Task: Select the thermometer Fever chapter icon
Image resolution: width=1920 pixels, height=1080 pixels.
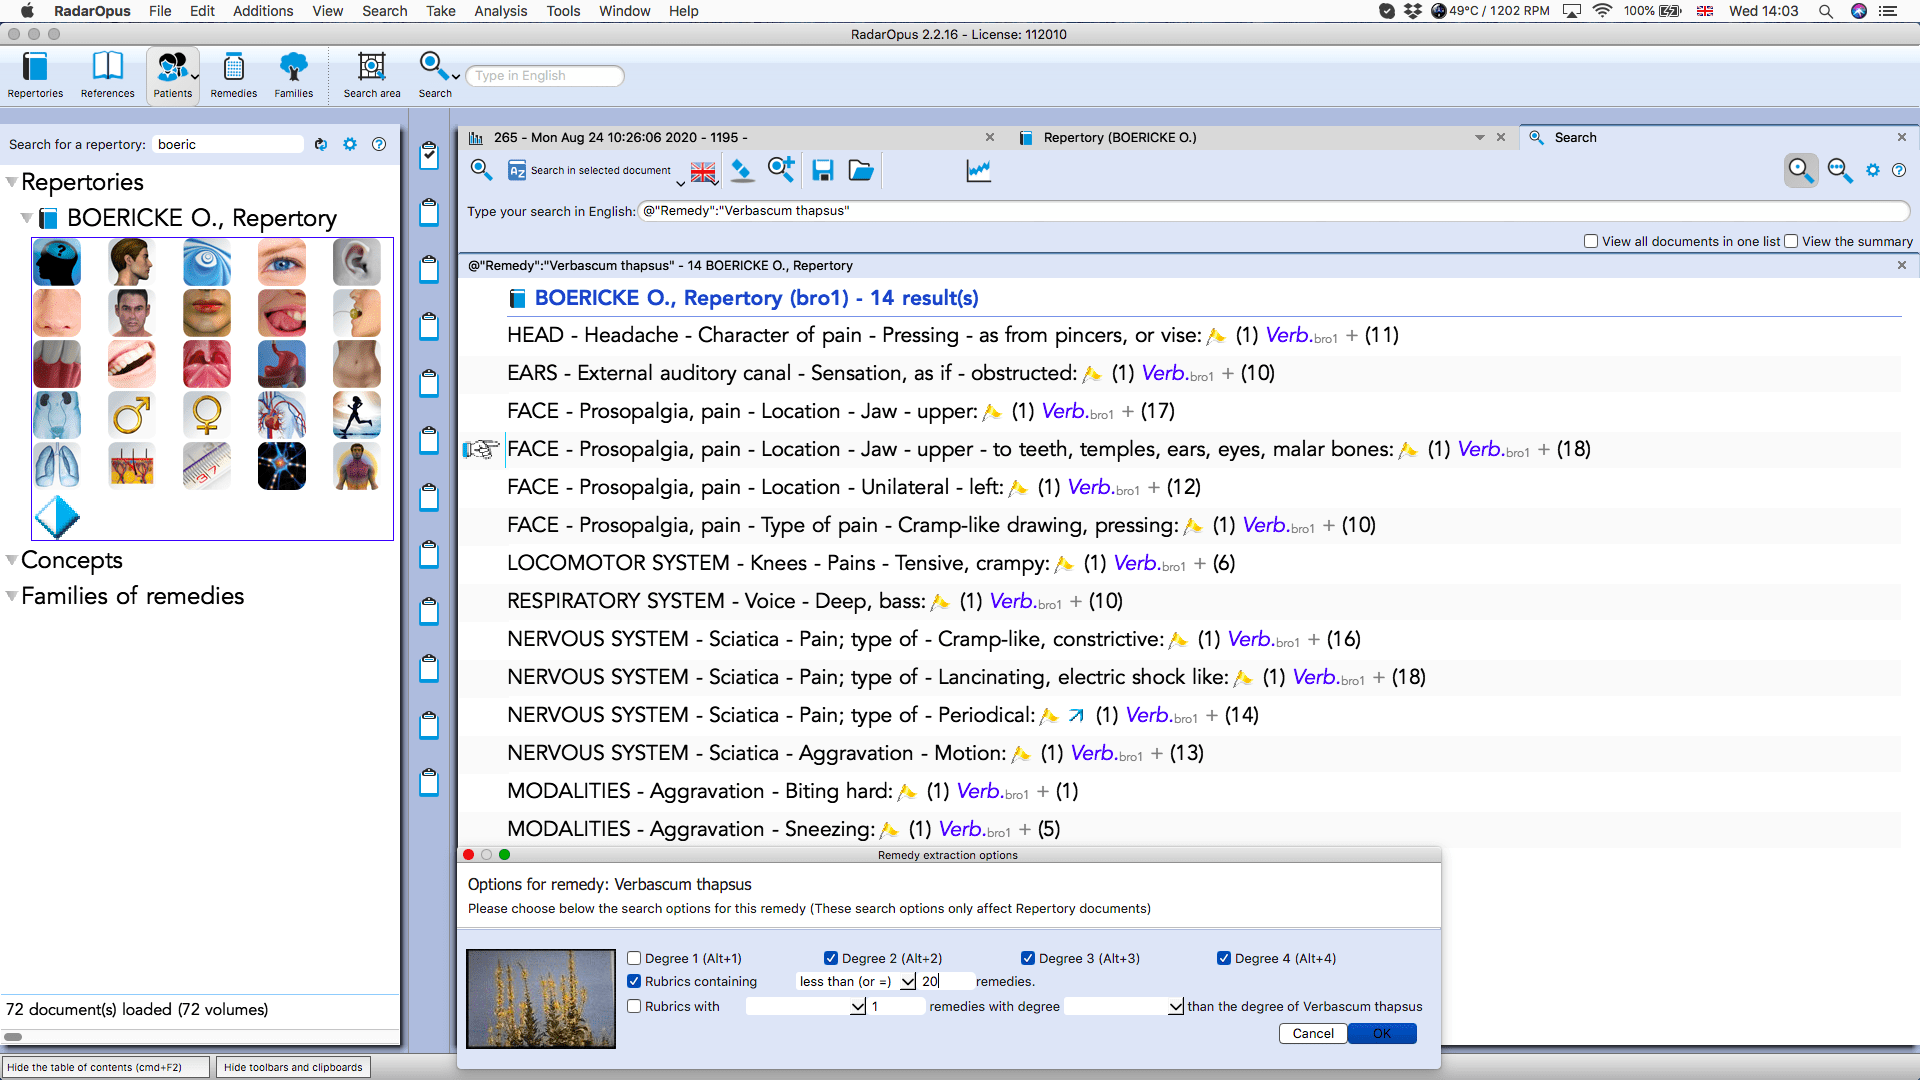Action: point(207,466)
